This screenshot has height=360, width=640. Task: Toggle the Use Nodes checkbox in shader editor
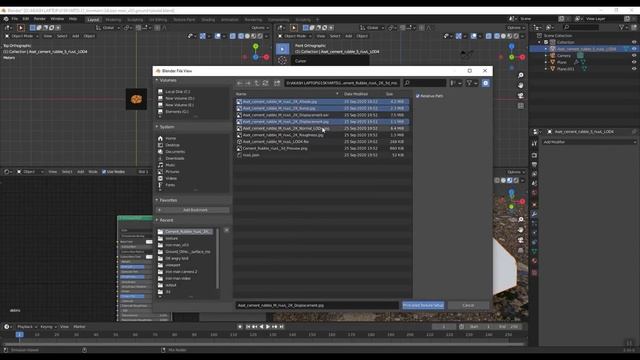(x=104, y=172)
